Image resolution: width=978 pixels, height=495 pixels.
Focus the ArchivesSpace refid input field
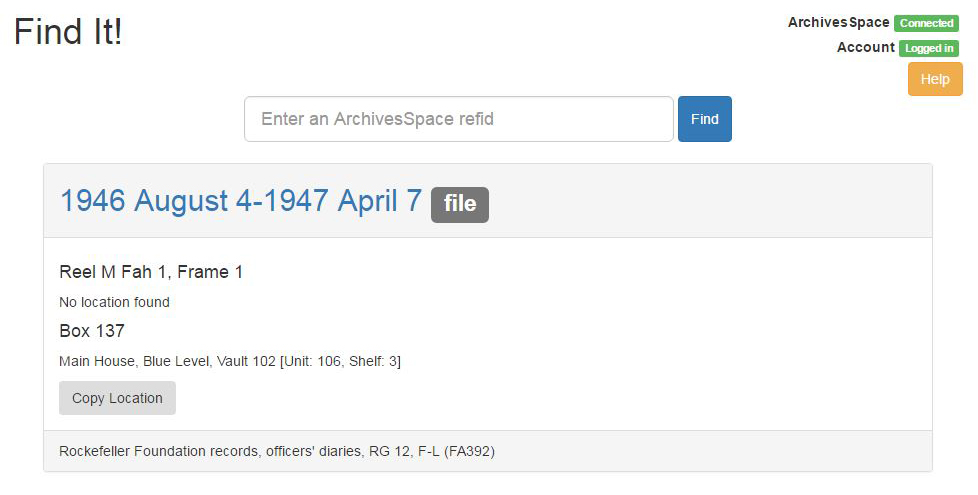(458, 118)
